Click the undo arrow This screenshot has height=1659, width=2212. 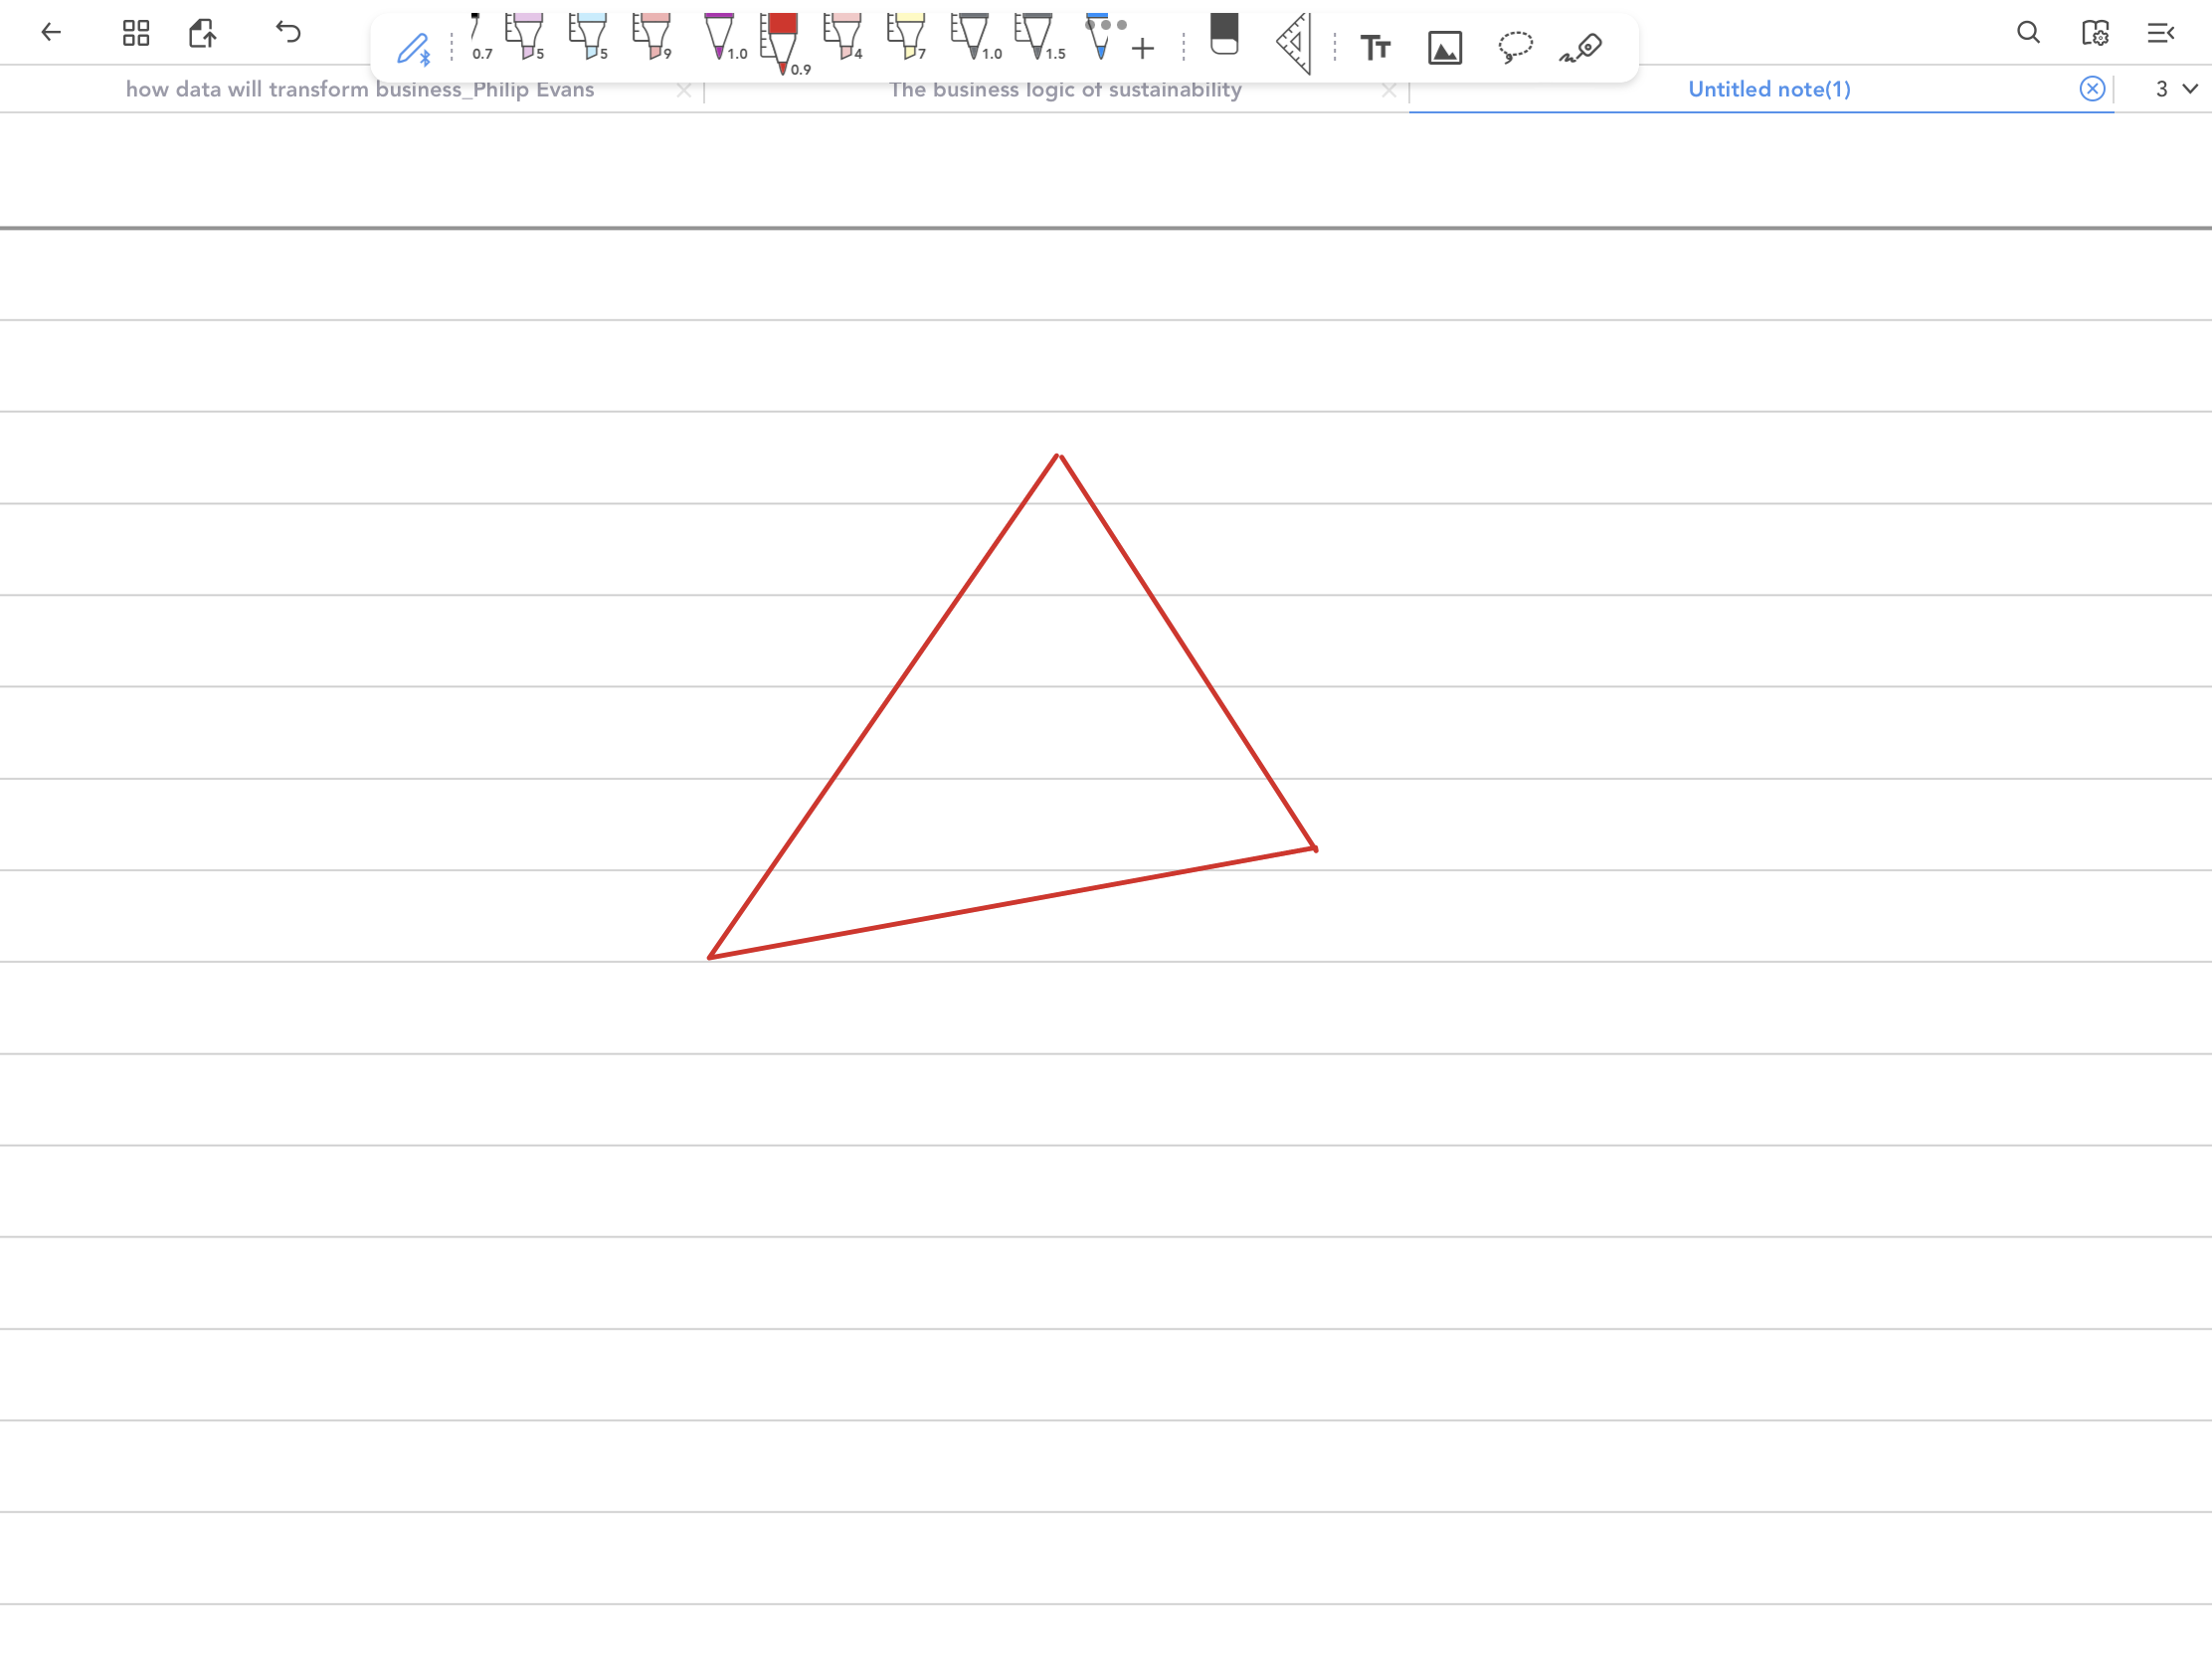[288, 33]
